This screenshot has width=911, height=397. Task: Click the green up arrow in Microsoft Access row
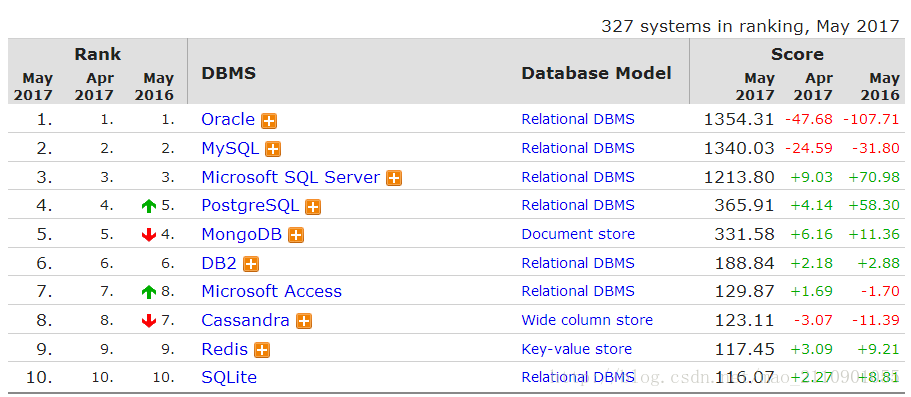click(x=149, y=291)
